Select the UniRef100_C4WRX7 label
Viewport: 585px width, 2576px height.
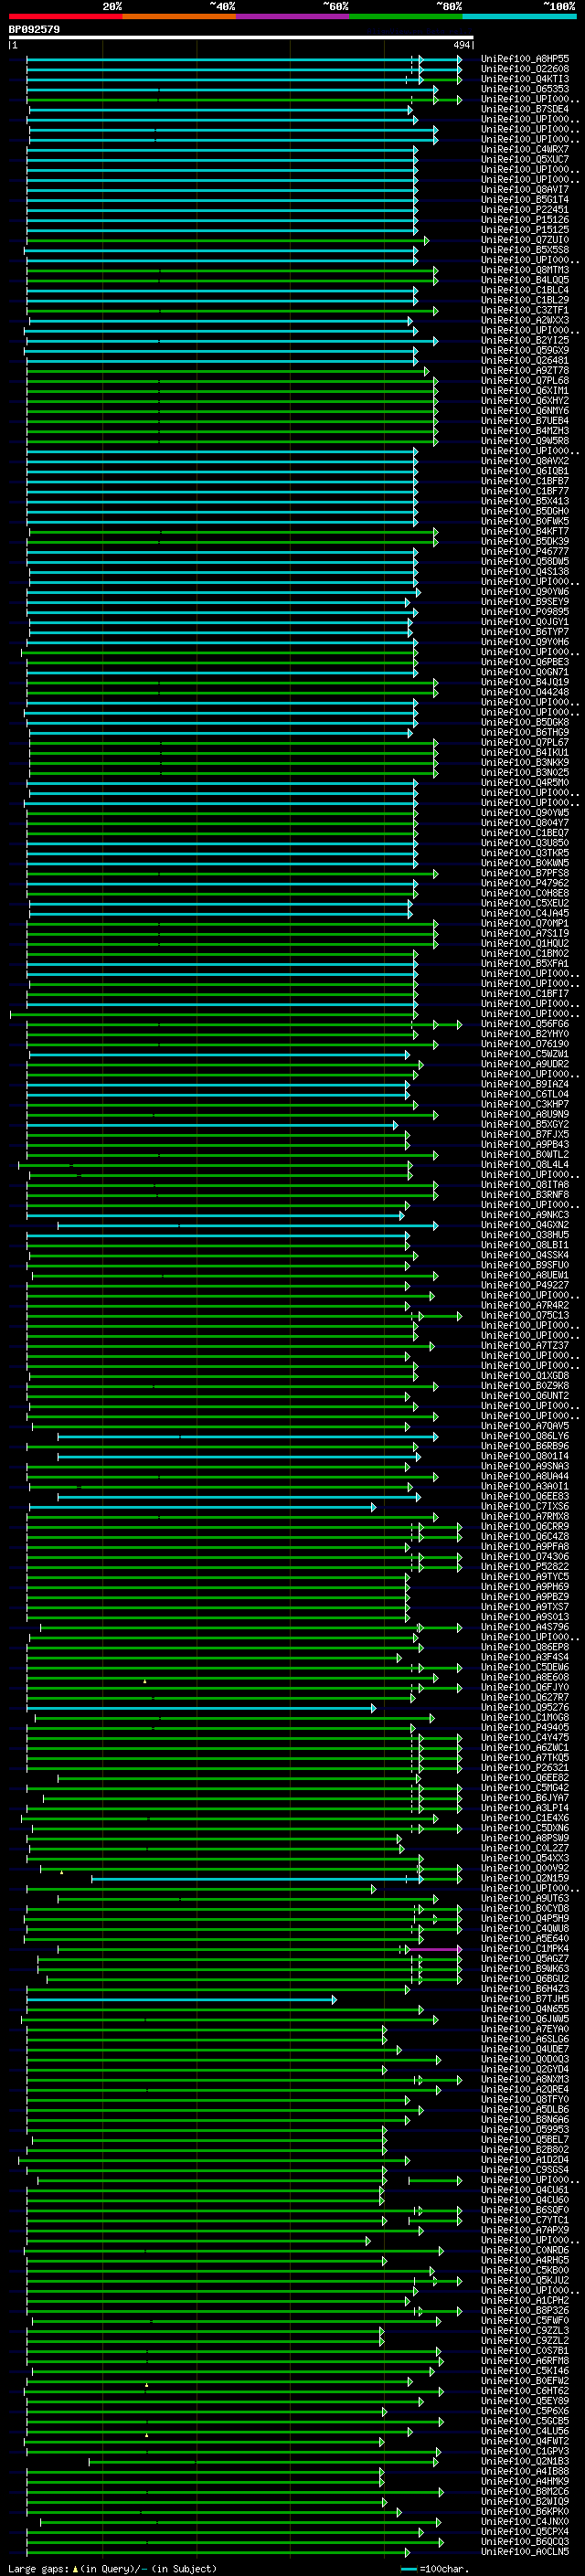point(525,150)
